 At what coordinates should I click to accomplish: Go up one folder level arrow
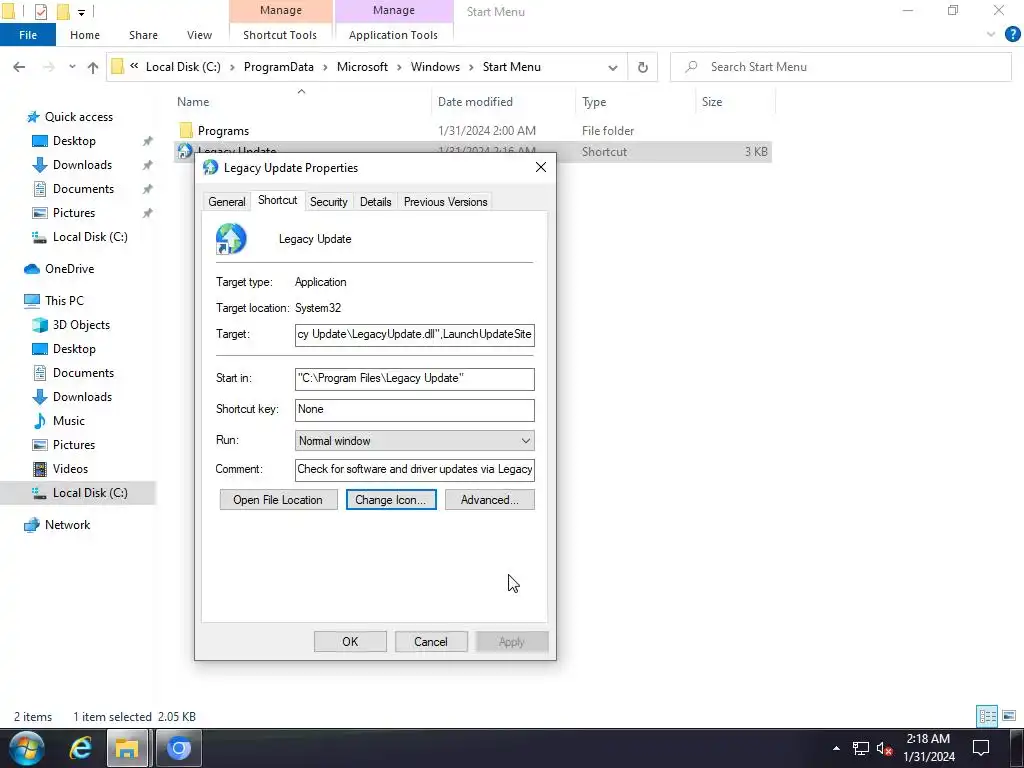point(93,67)
